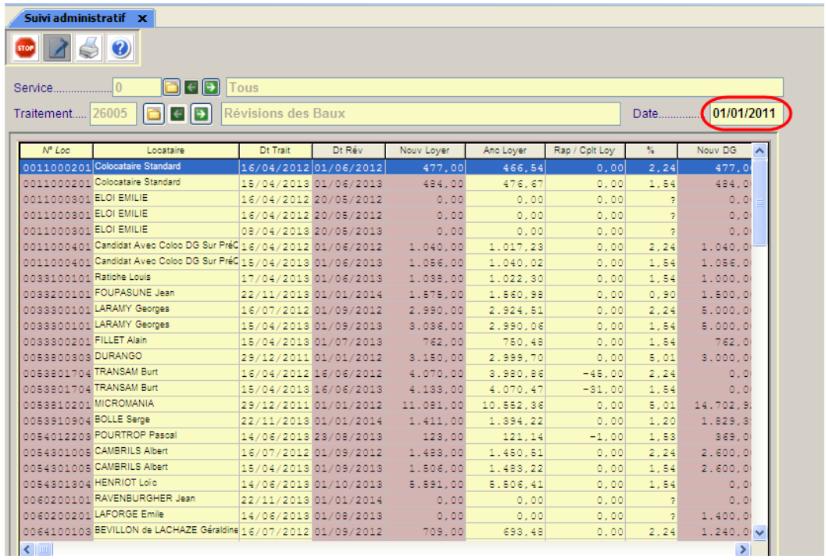Click the red STOP icon

(x=26, y=47)
